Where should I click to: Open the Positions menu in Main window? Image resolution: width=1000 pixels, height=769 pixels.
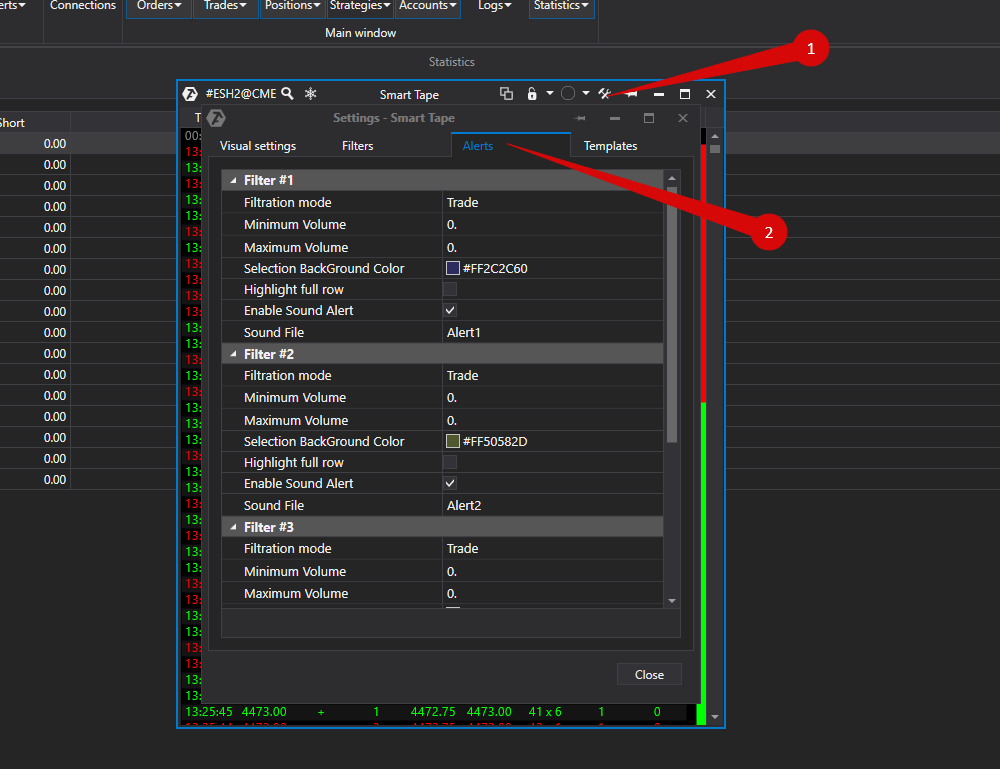click(x=293, y=6)
